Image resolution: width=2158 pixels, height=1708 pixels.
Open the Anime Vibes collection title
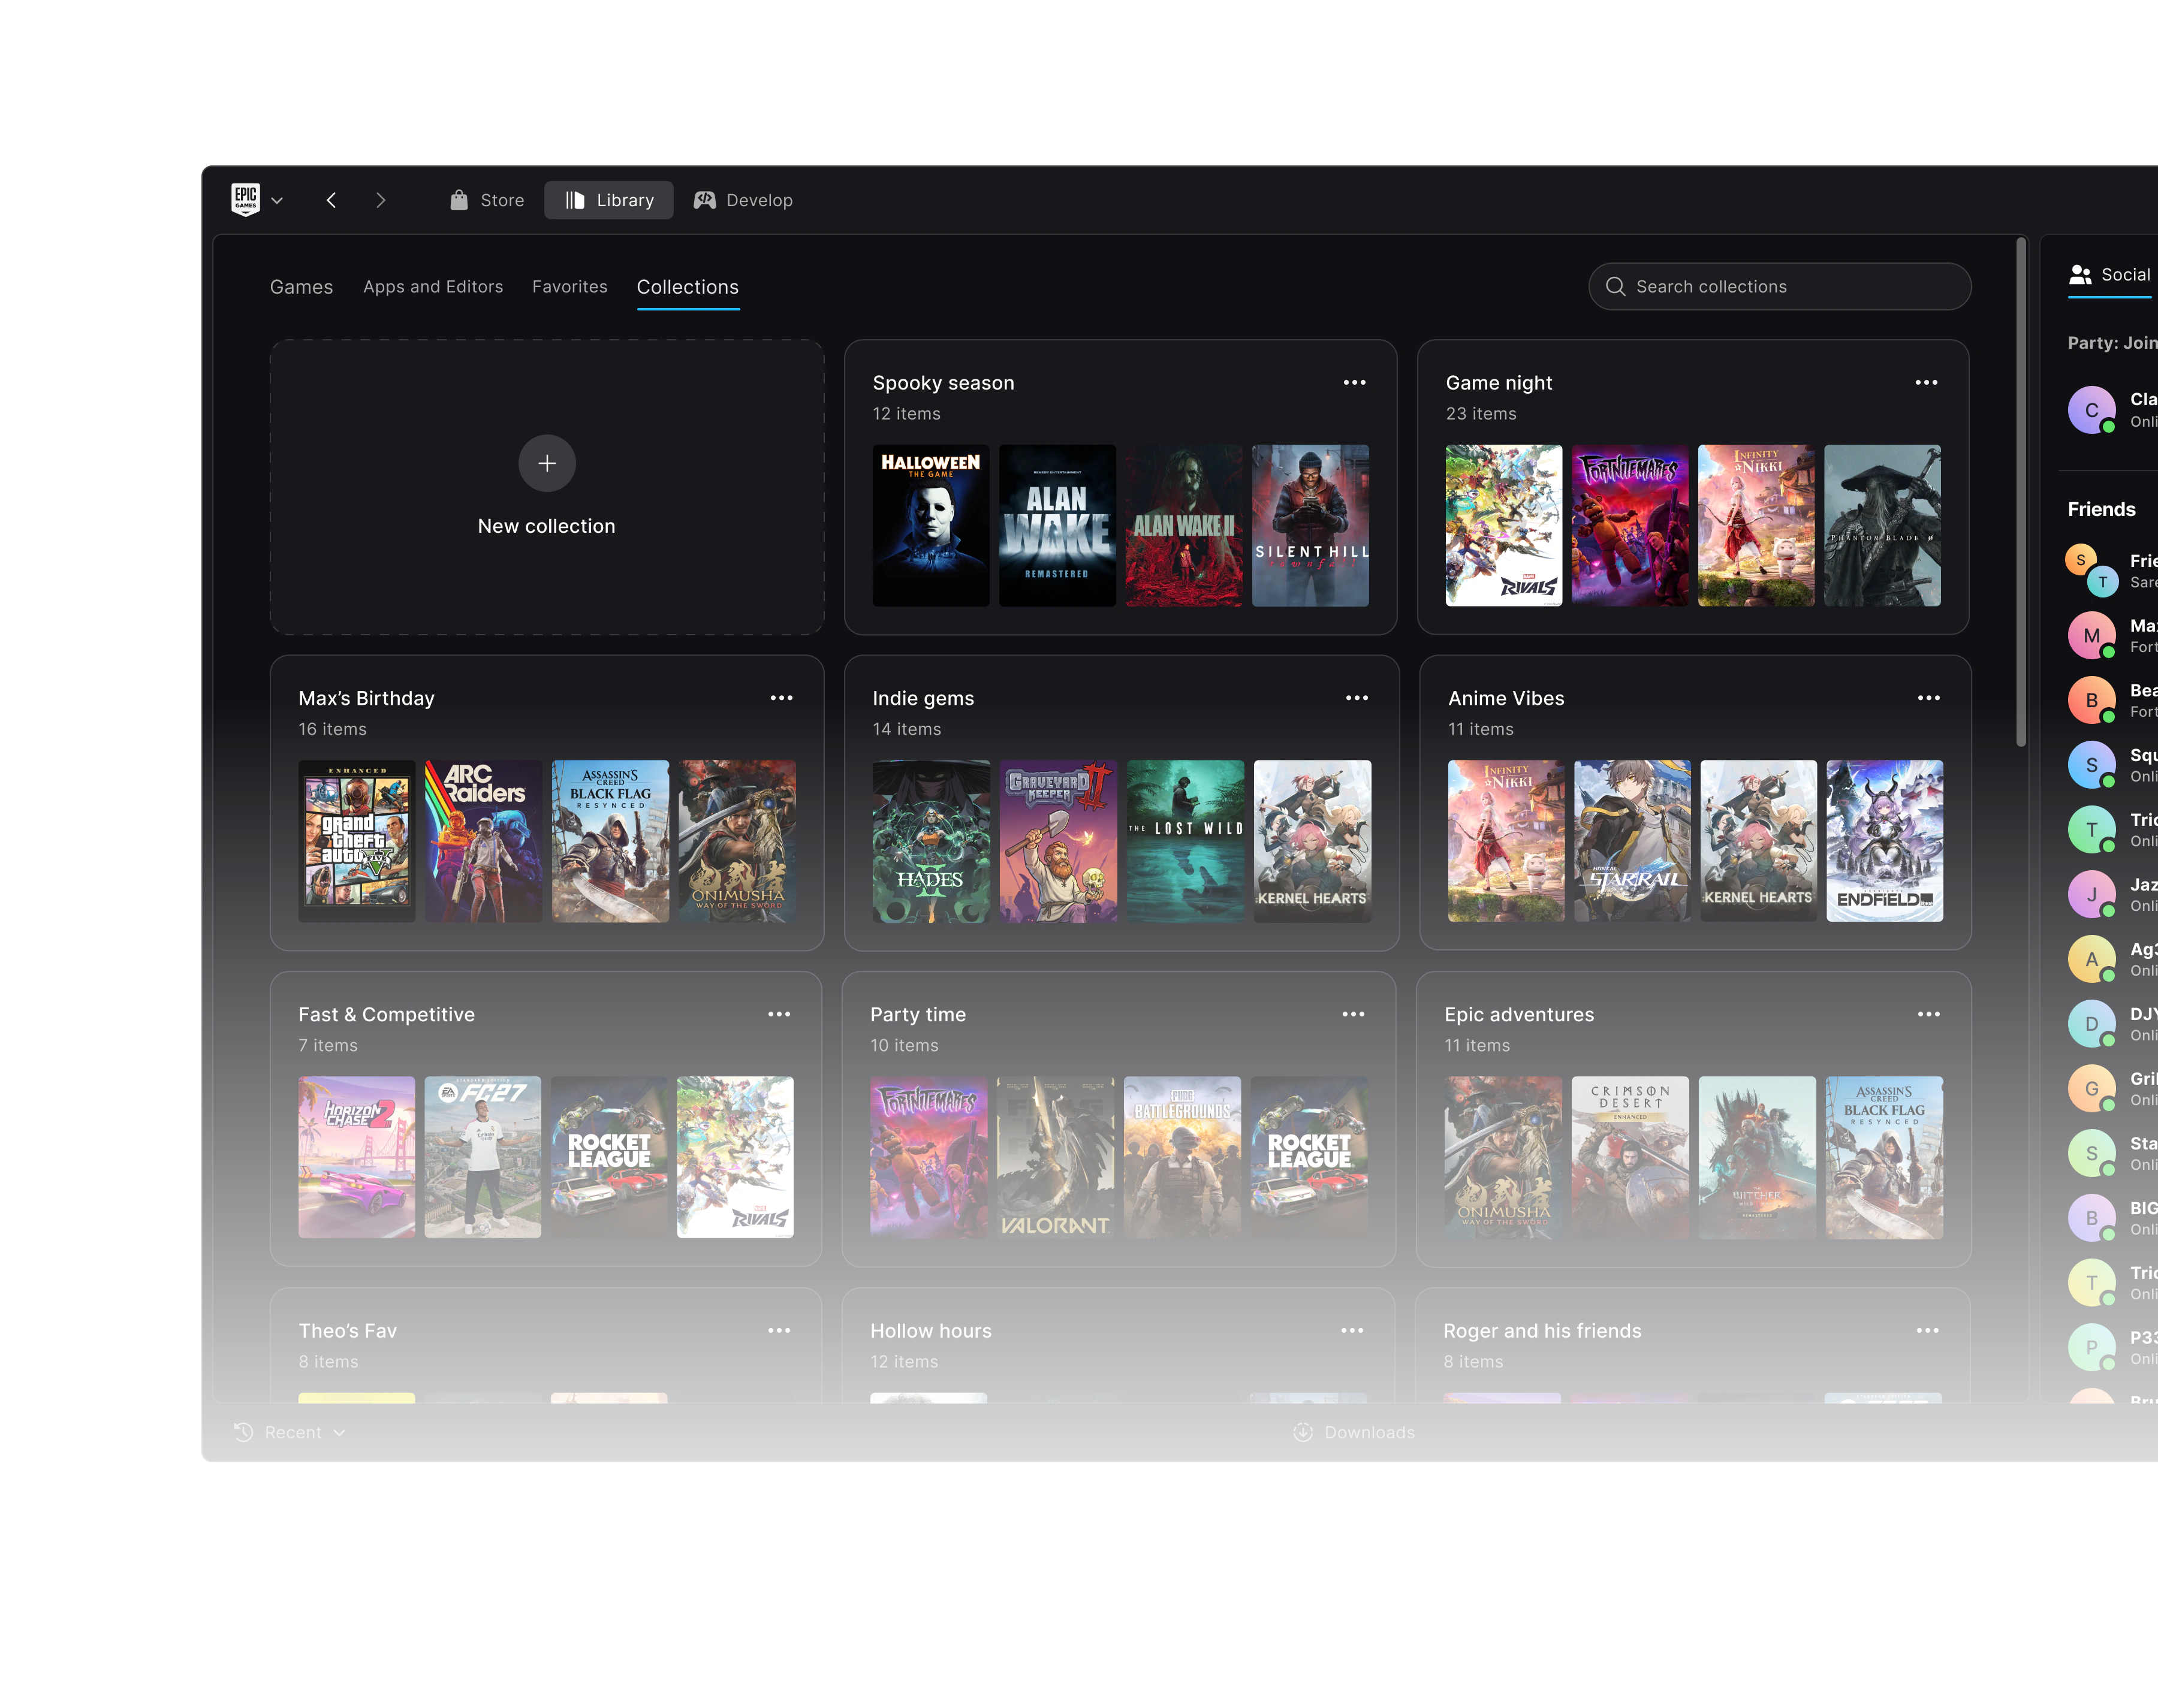(1506, 698)
